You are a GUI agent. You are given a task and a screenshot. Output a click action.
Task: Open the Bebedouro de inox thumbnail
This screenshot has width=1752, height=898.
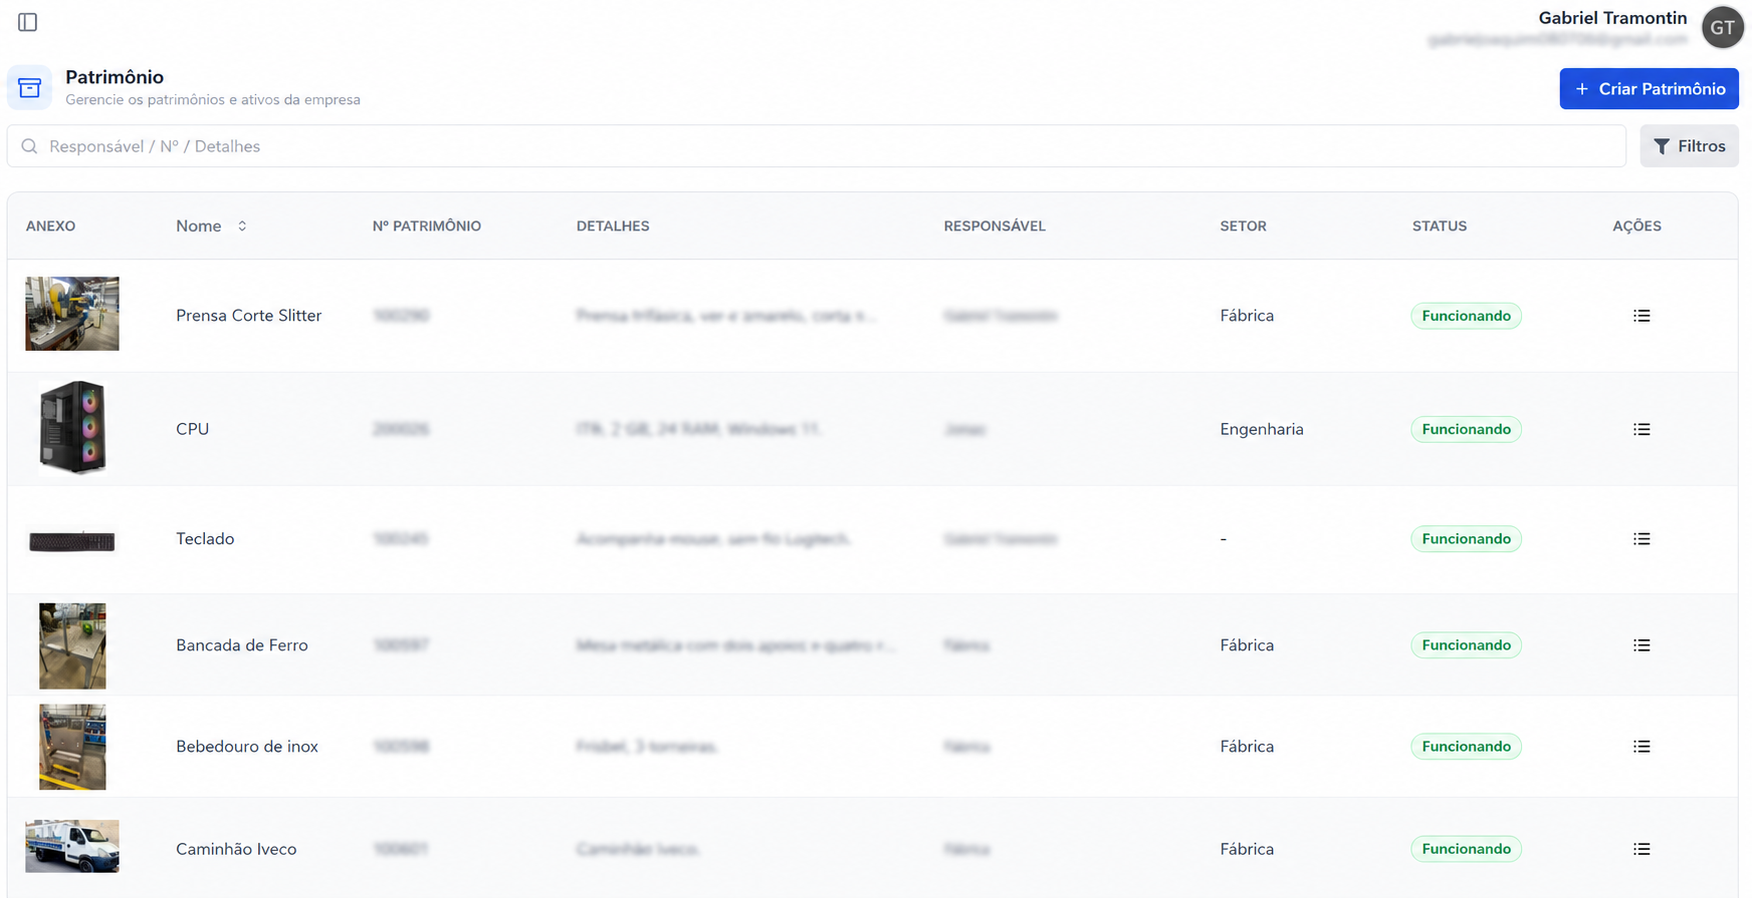click(x=72, y=747)
